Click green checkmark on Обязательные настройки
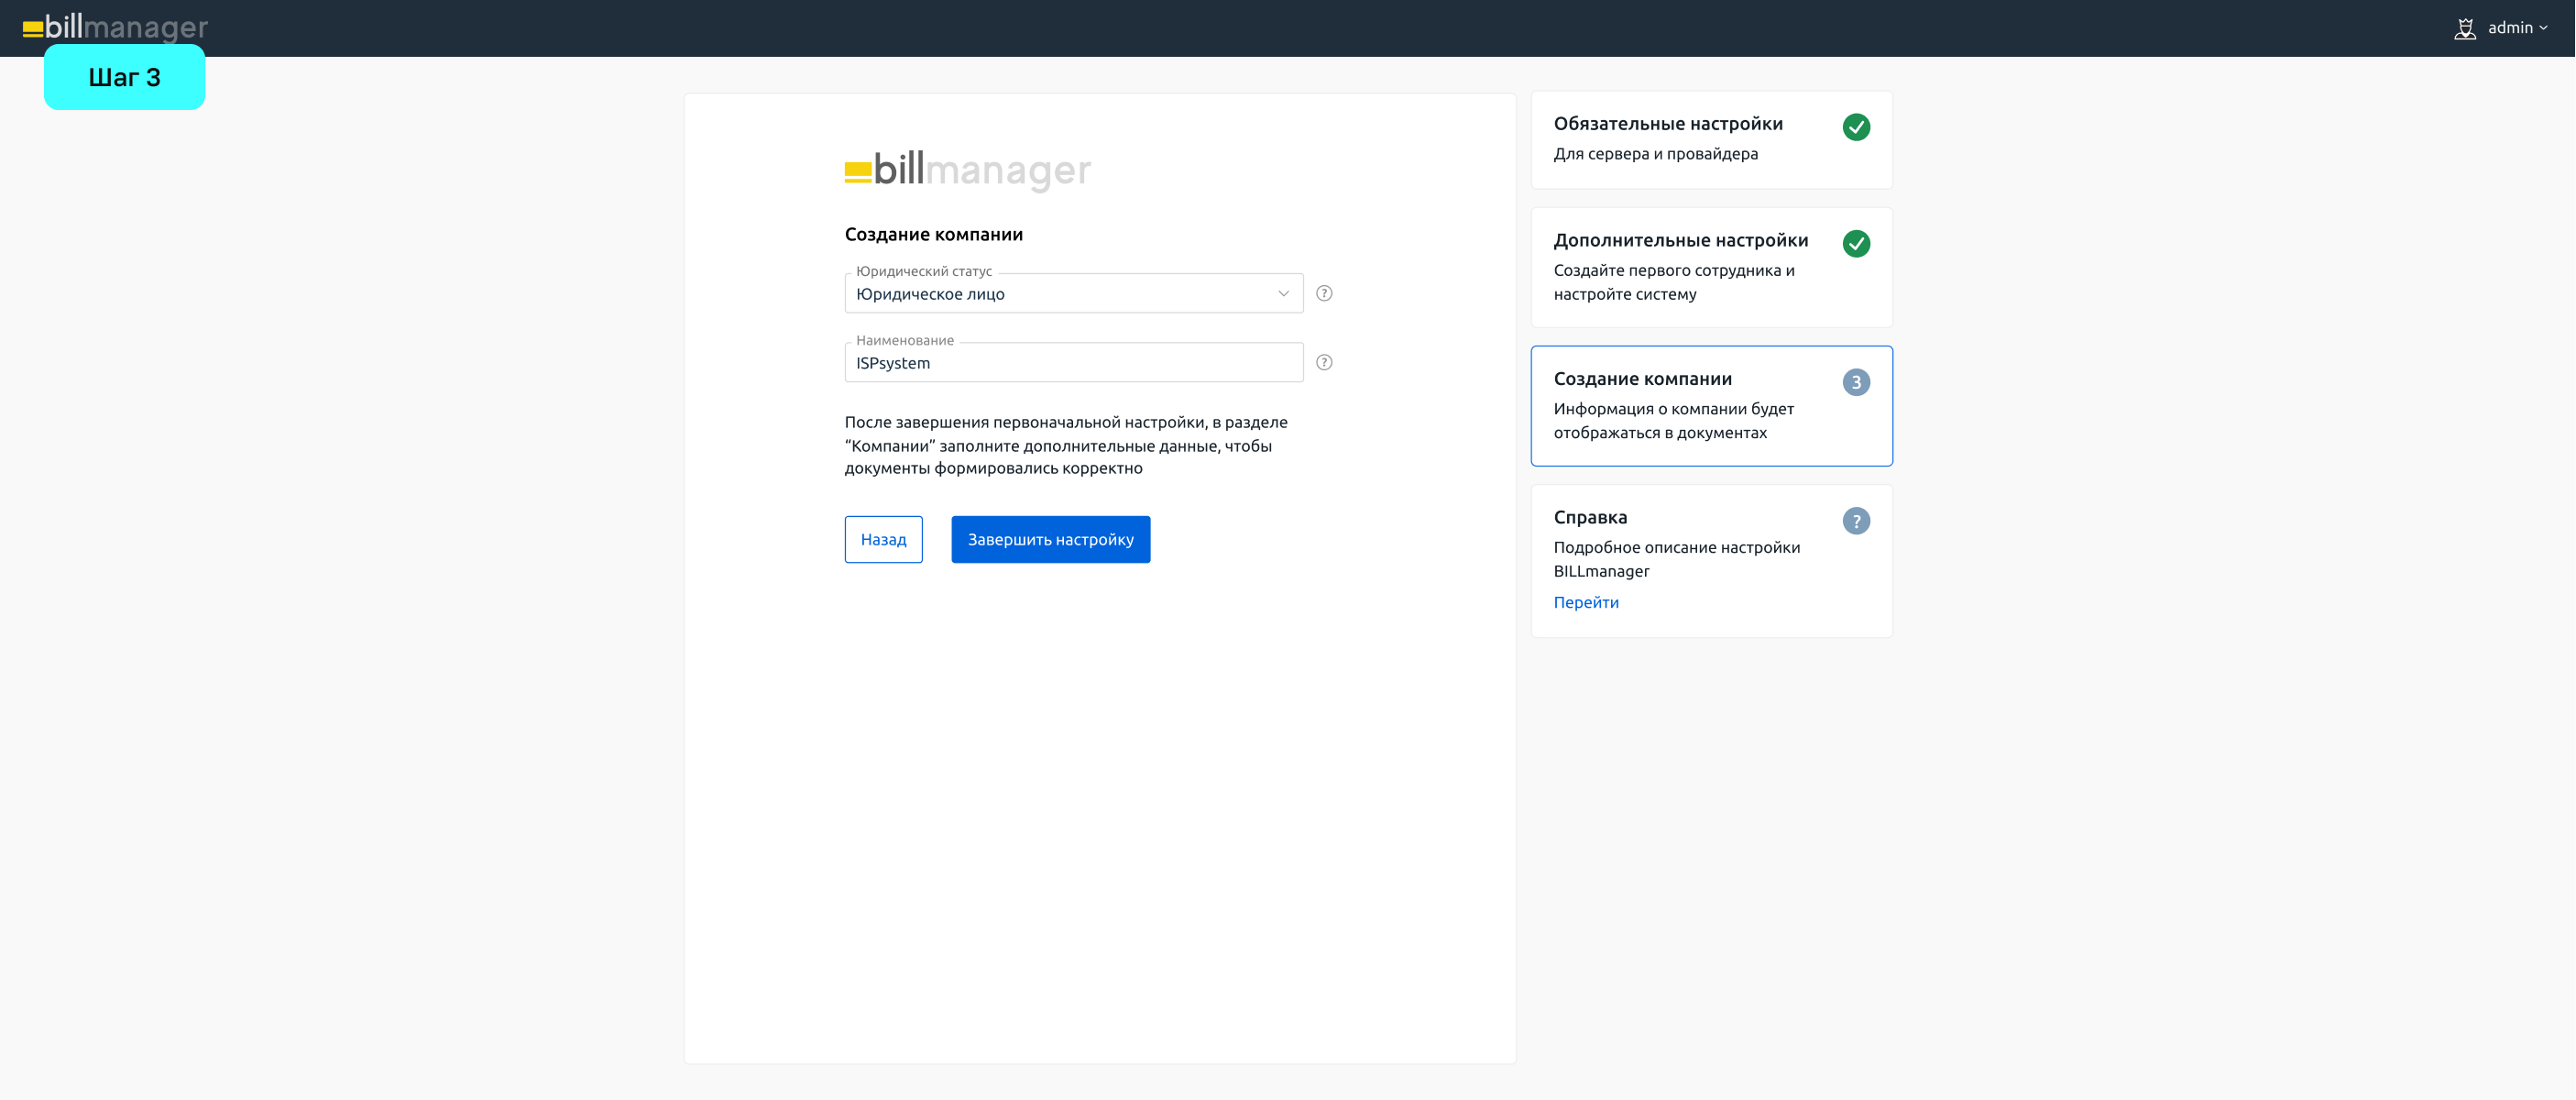Screen dimensions: 2576x1100 [1856, 127]
